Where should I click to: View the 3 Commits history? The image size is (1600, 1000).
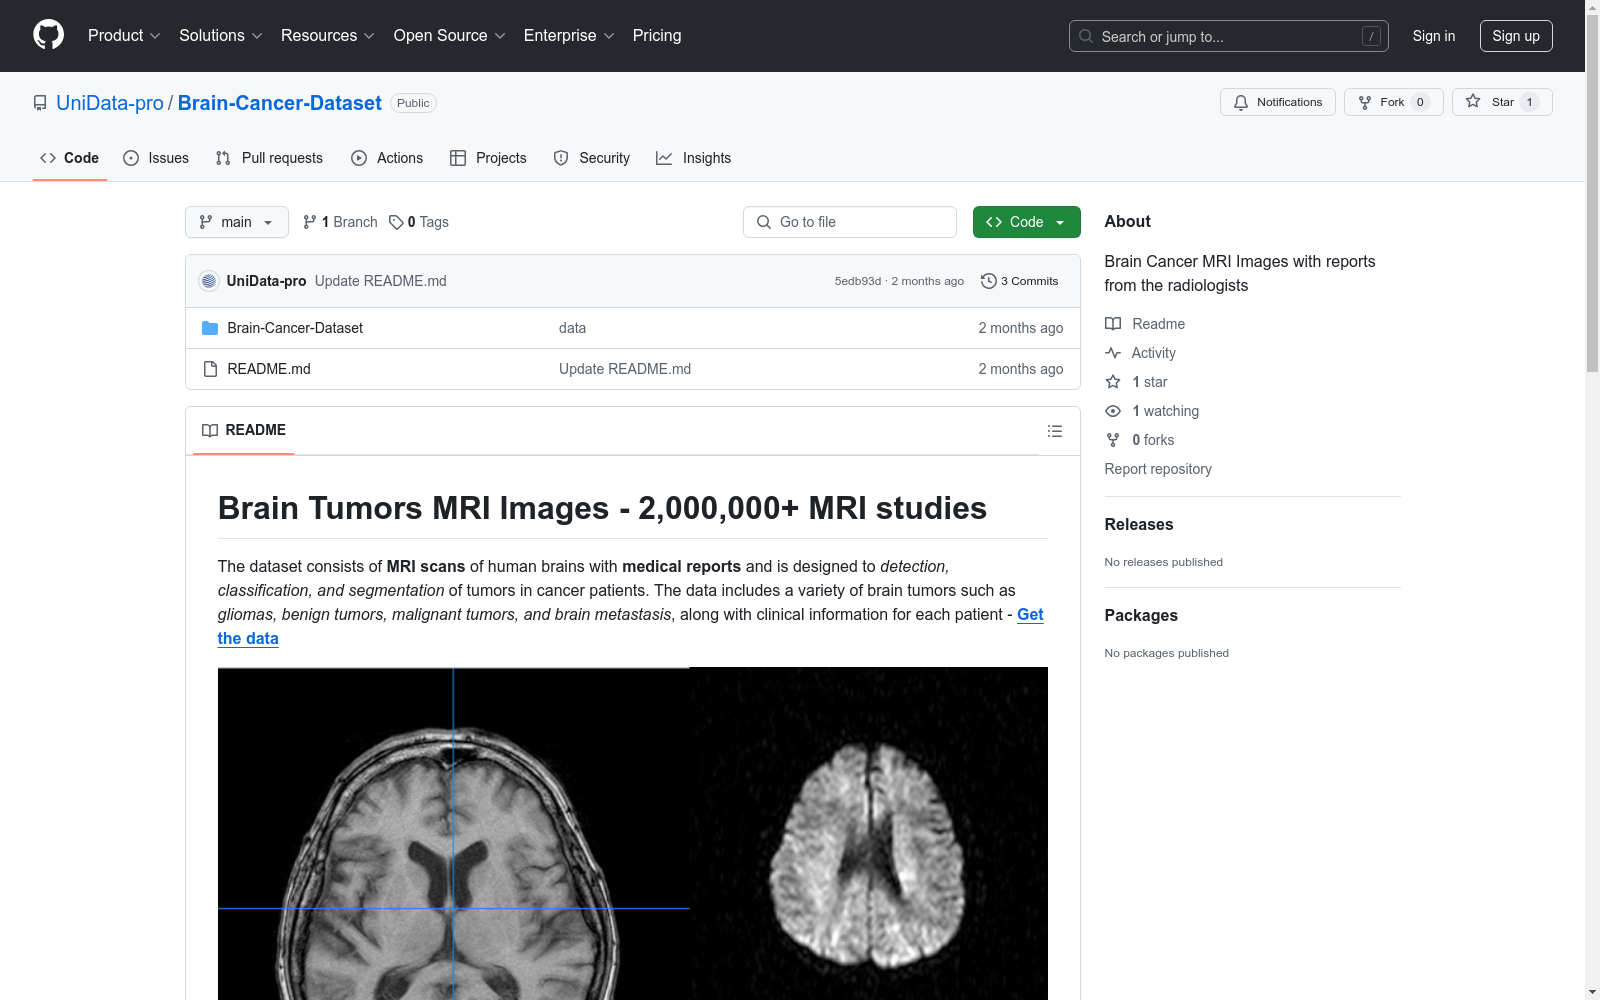point(1019,281)
